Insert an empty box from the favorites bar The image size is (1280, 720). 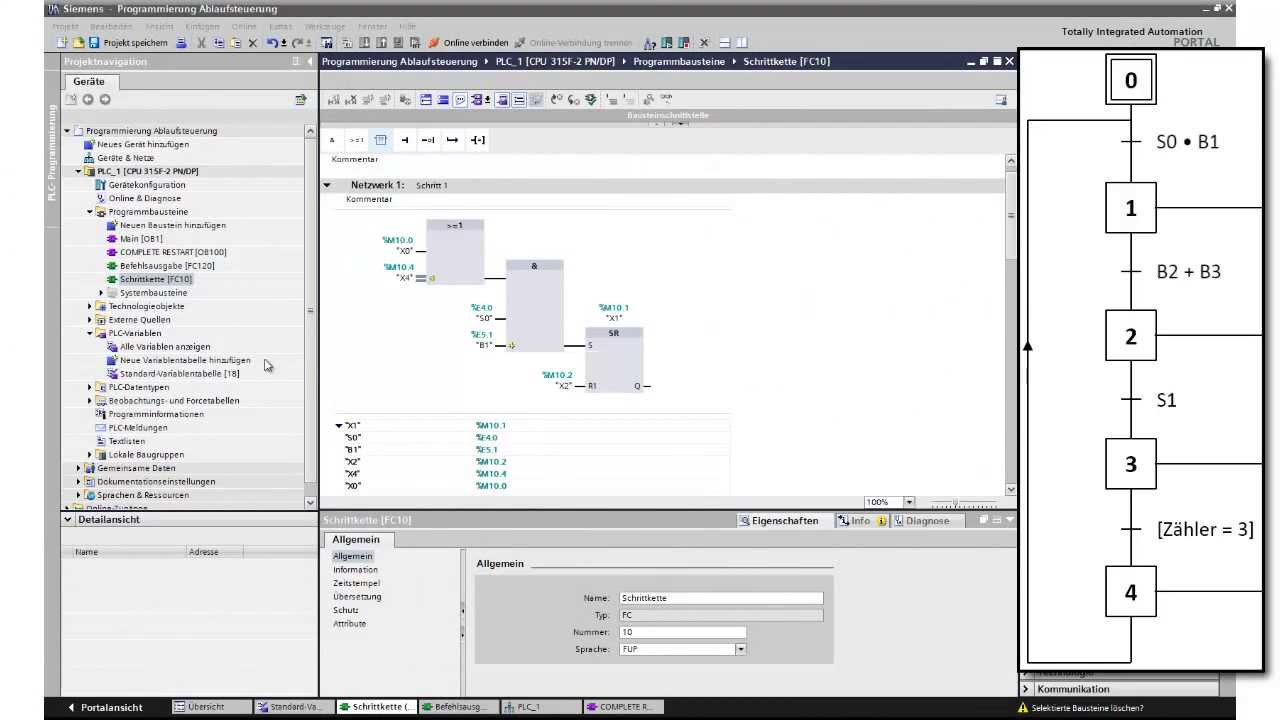point(380,140)
